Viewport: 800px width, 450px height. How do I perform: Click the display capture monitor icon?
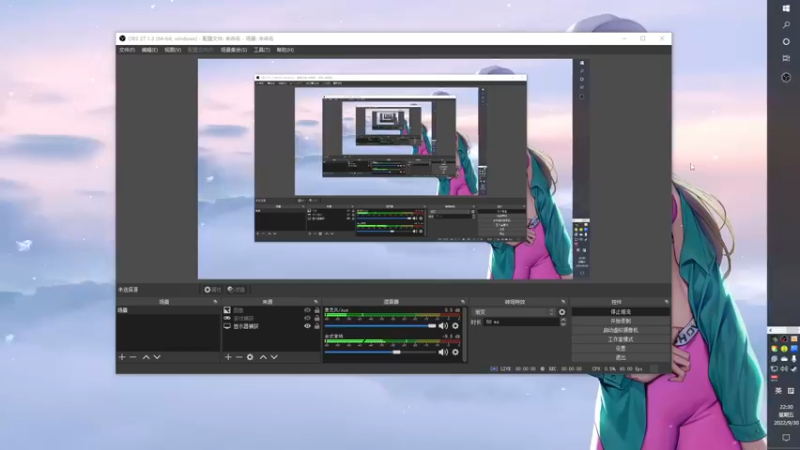pos(227,326)
